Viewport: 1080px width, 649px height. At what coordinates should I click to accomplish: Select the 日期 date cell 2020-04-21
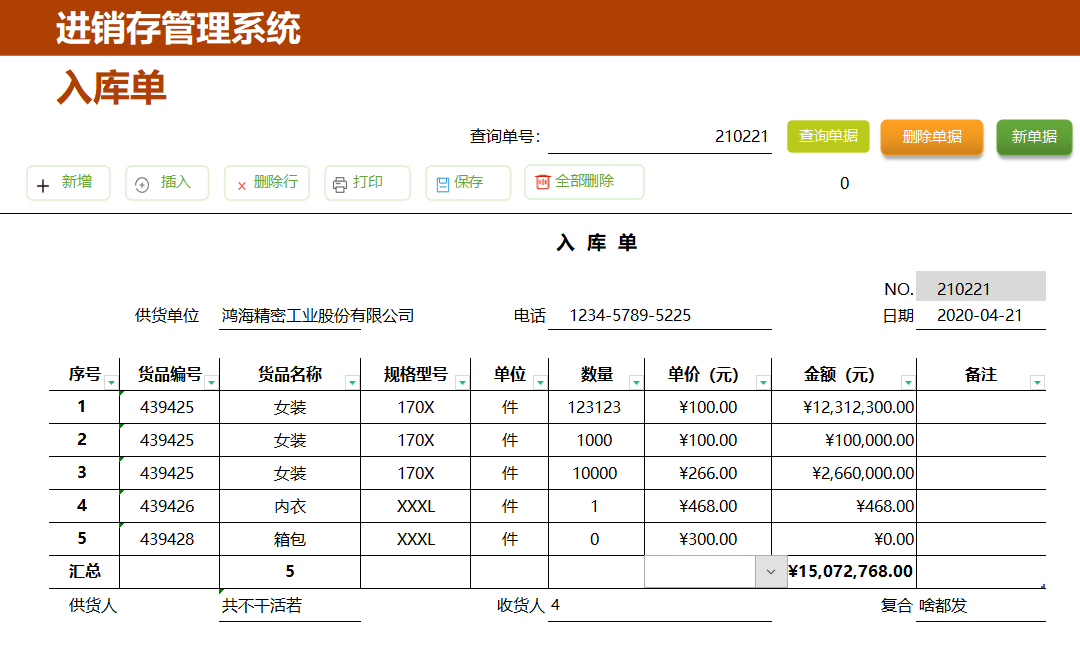tap(979, 315)
